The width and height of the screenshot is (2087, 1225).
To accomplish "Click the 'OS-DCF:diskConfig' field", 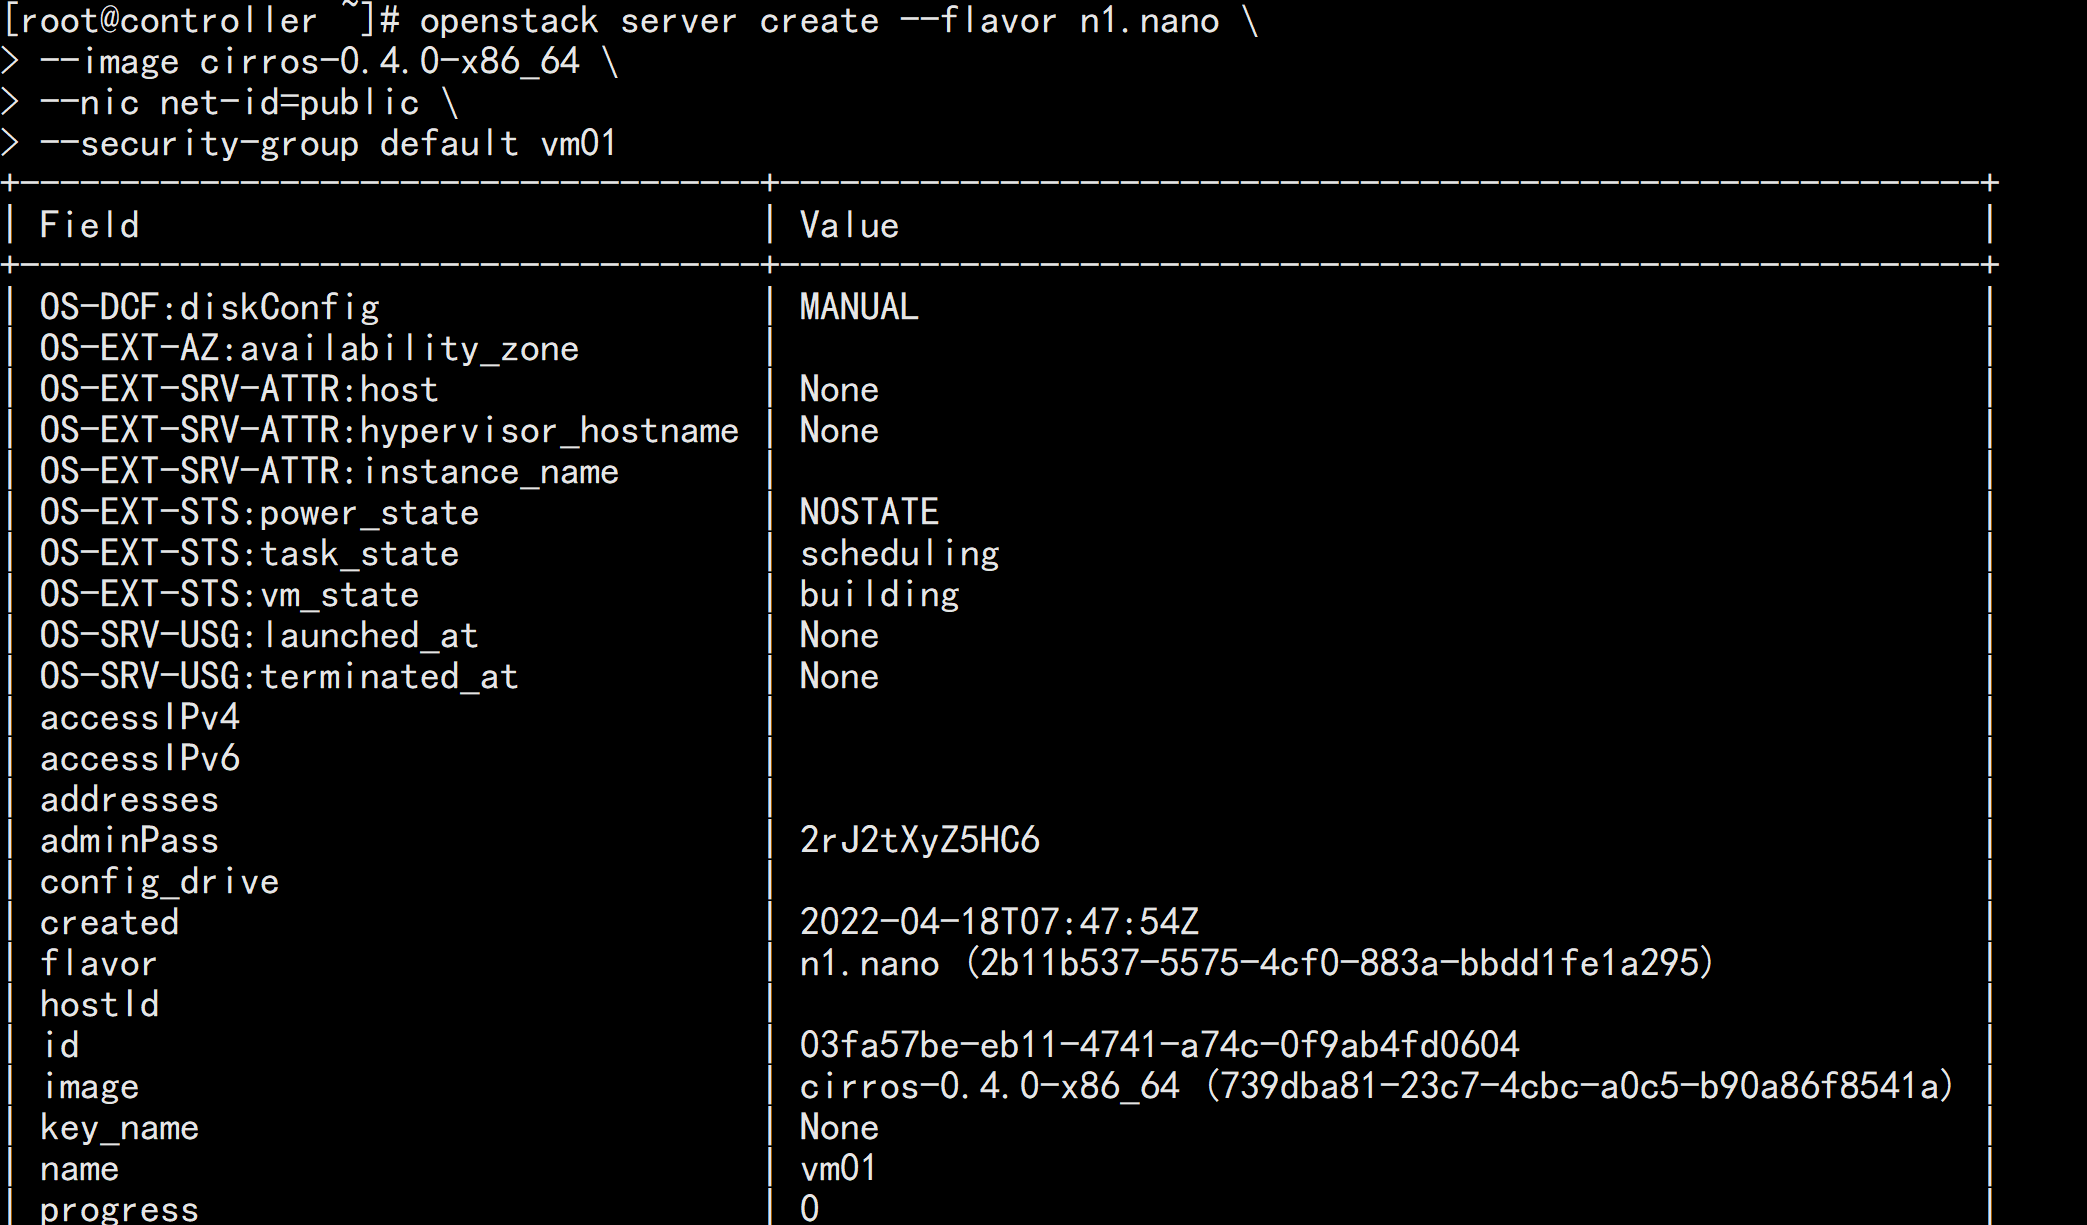I will point(210,307).
